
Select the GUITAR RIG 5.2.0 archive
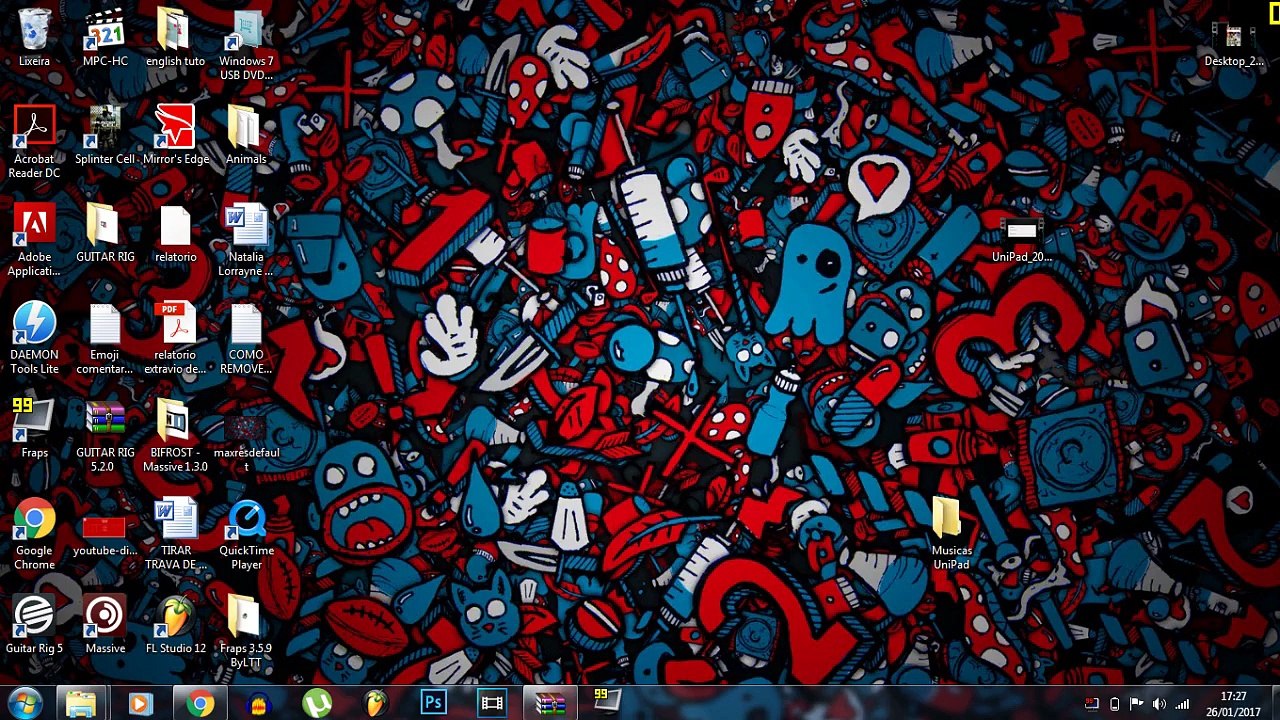[x=105, y=420]
